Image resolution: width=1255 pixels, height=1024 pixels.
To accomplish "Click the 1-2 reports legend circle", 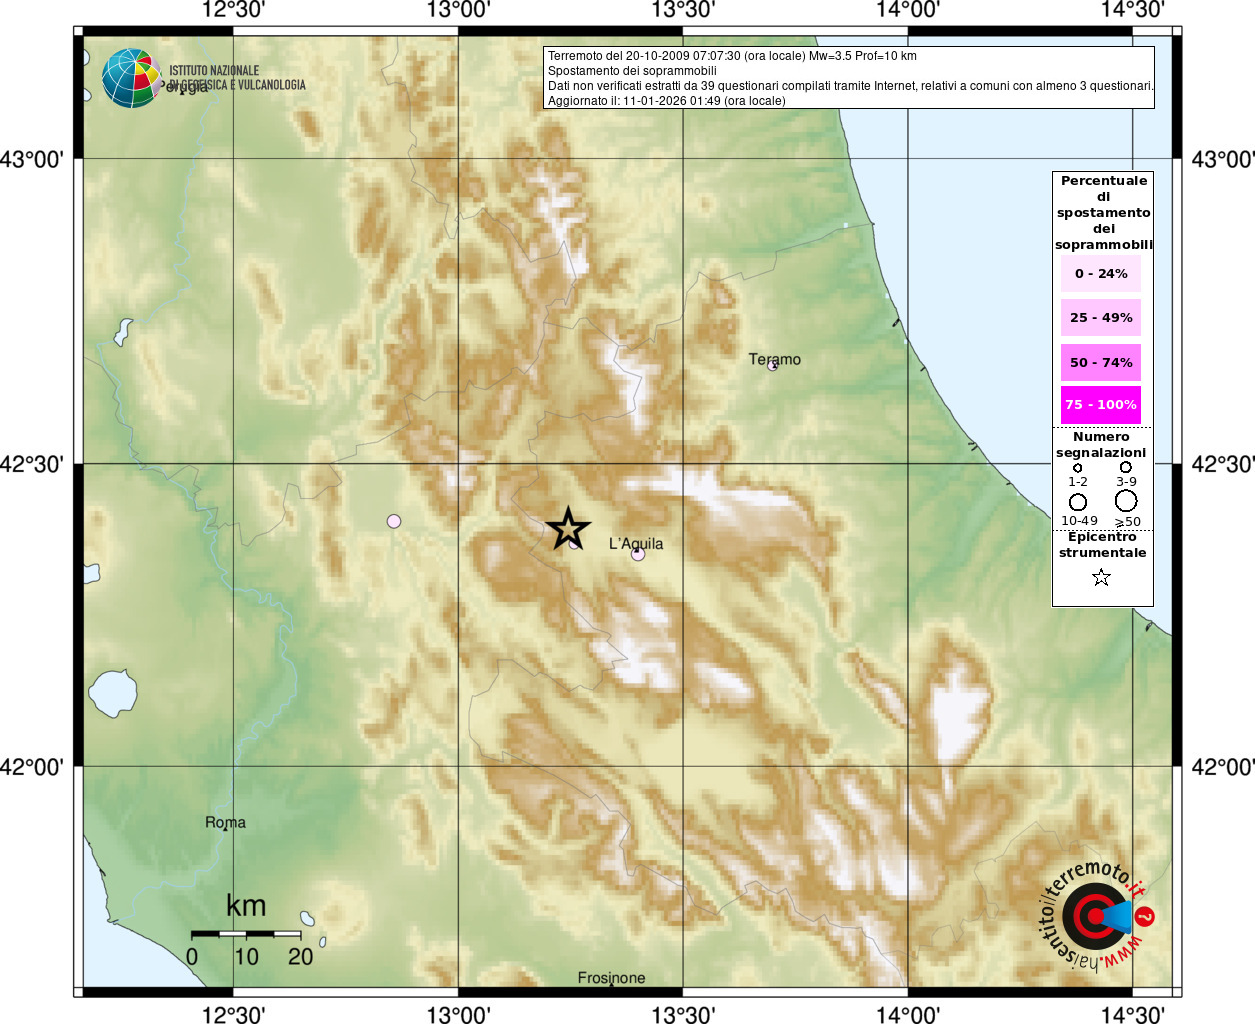I will (x=1077, y=467).
